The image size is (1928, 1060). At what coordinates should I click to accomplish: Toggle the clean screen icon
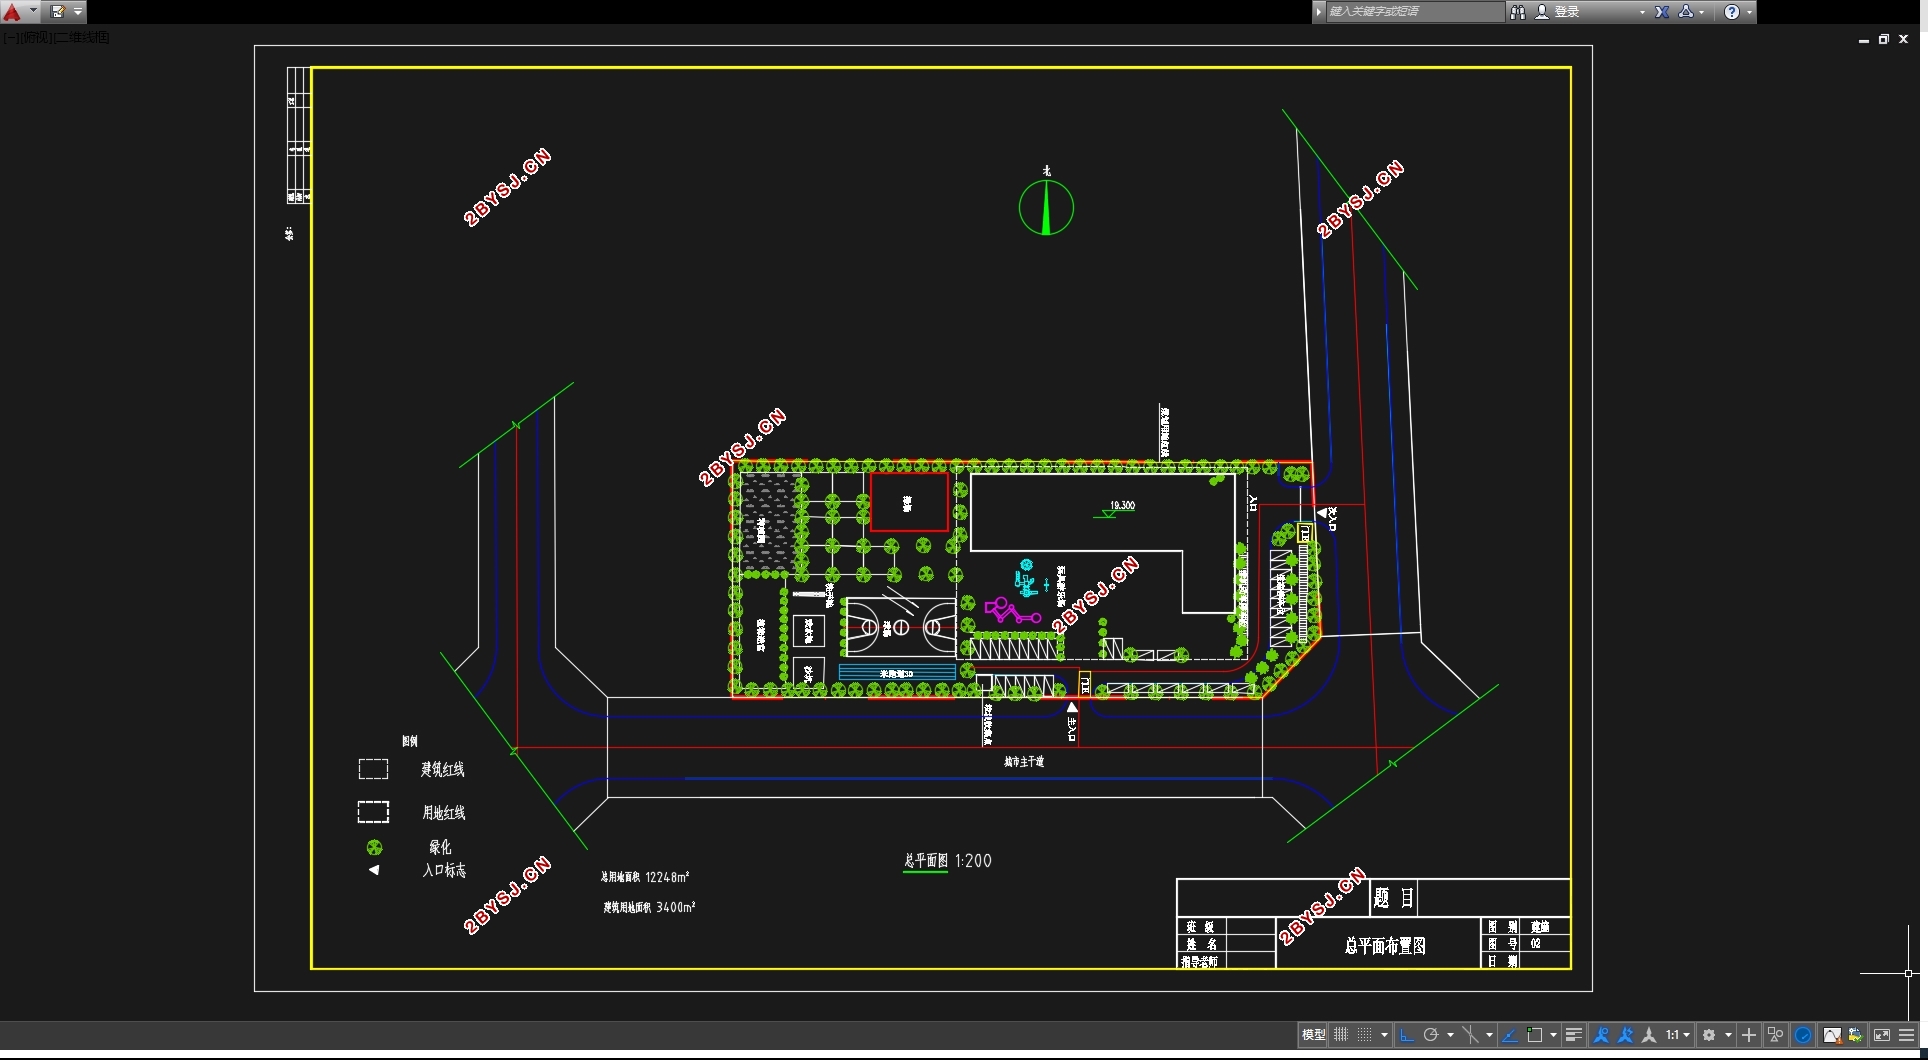(x=1882, y=1035)
